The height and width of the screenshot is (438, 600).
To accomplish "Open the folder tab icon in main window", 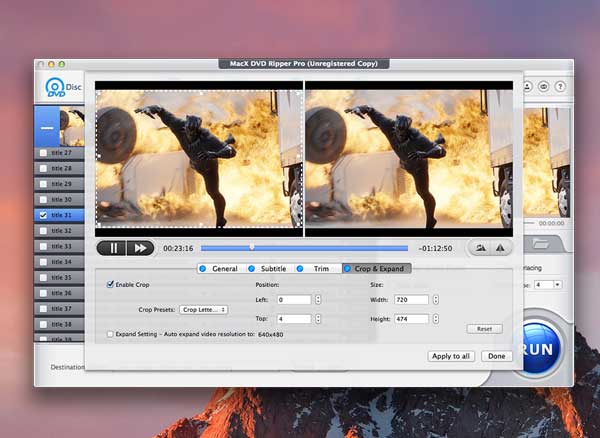I will click(541, 244).
